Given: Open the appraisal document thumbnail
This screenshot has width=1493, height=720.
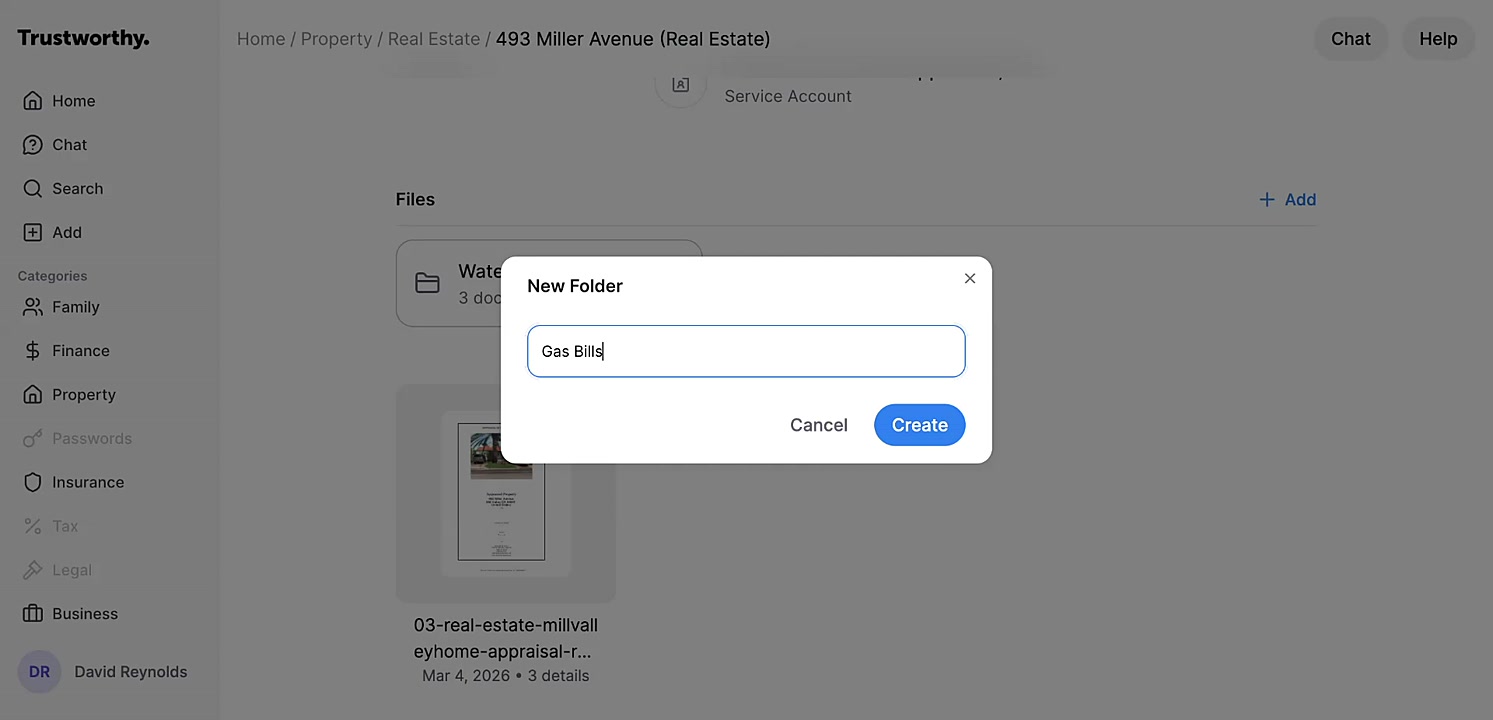Looking at the screenshot, I should 506,493.
